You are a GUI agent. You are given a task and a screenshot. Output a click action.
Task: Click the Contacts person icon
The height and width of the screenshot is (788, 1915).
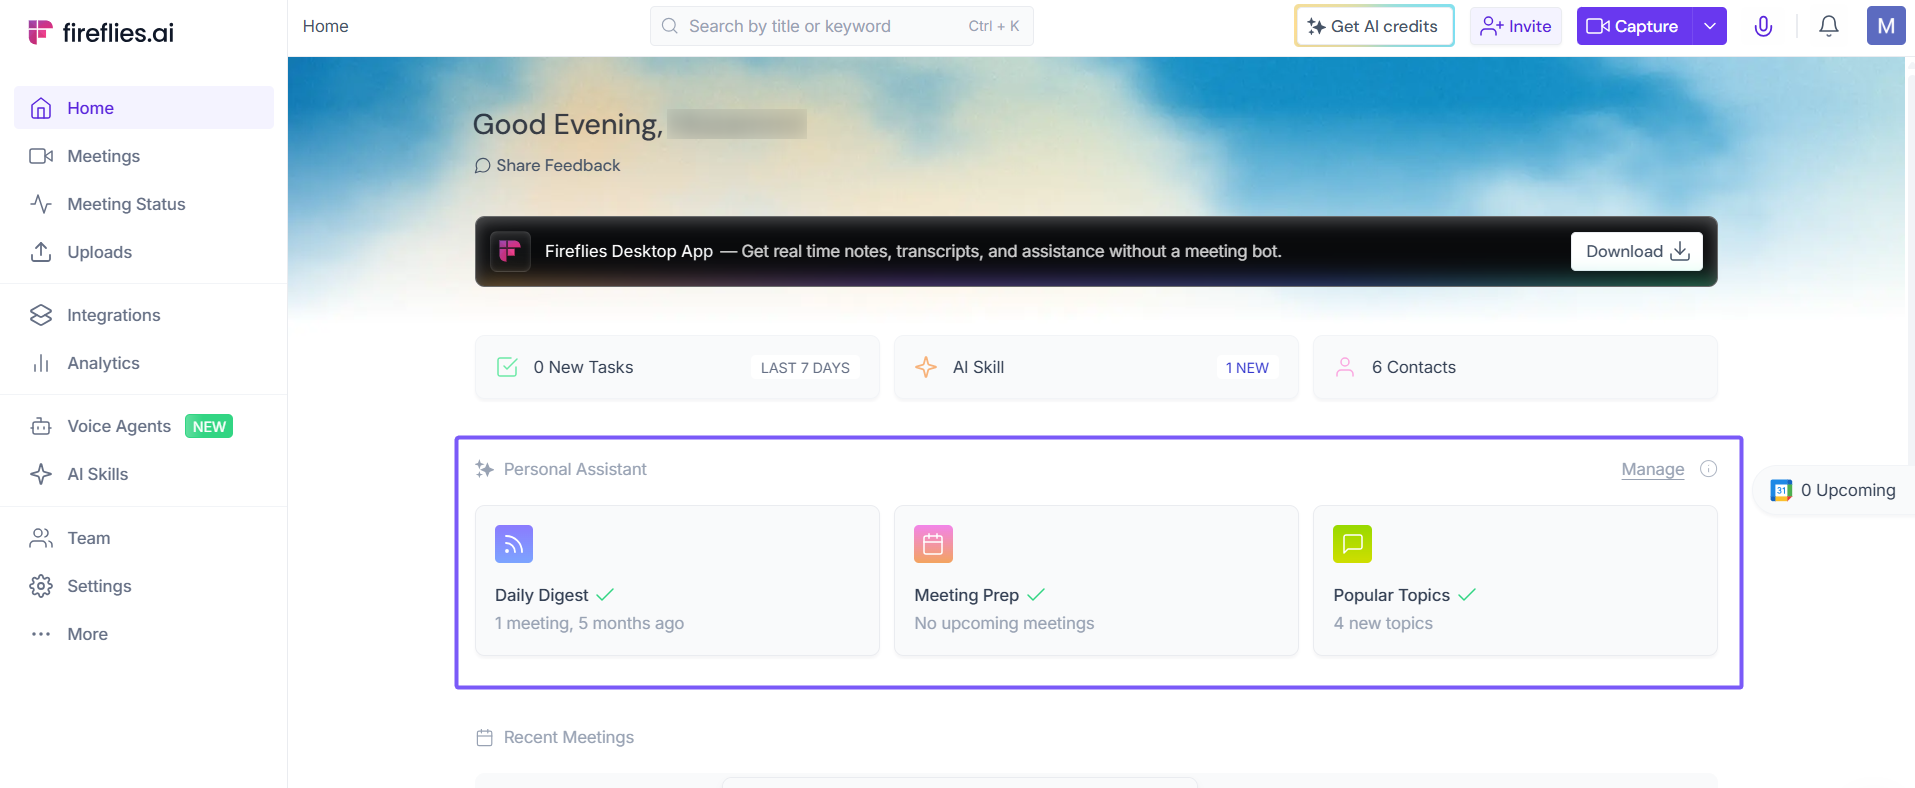1345,367
